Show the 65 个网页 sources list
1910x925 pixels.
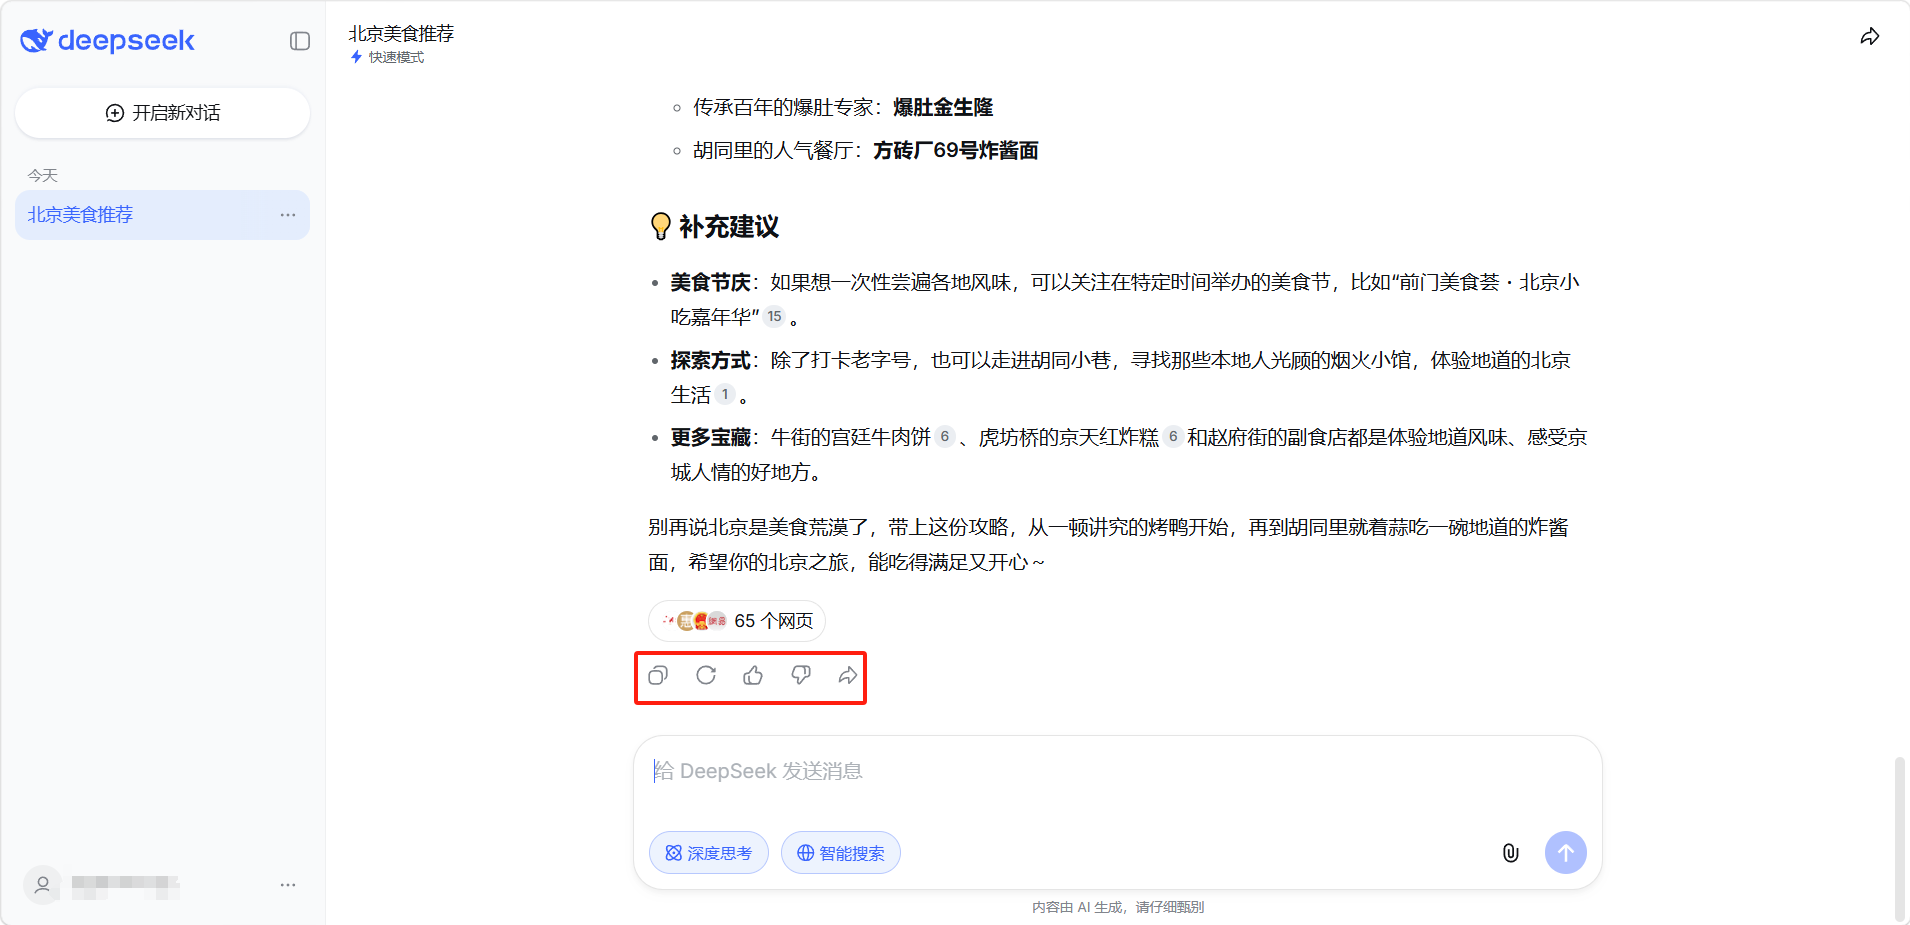pyautogui.click(x=737, y=621)
